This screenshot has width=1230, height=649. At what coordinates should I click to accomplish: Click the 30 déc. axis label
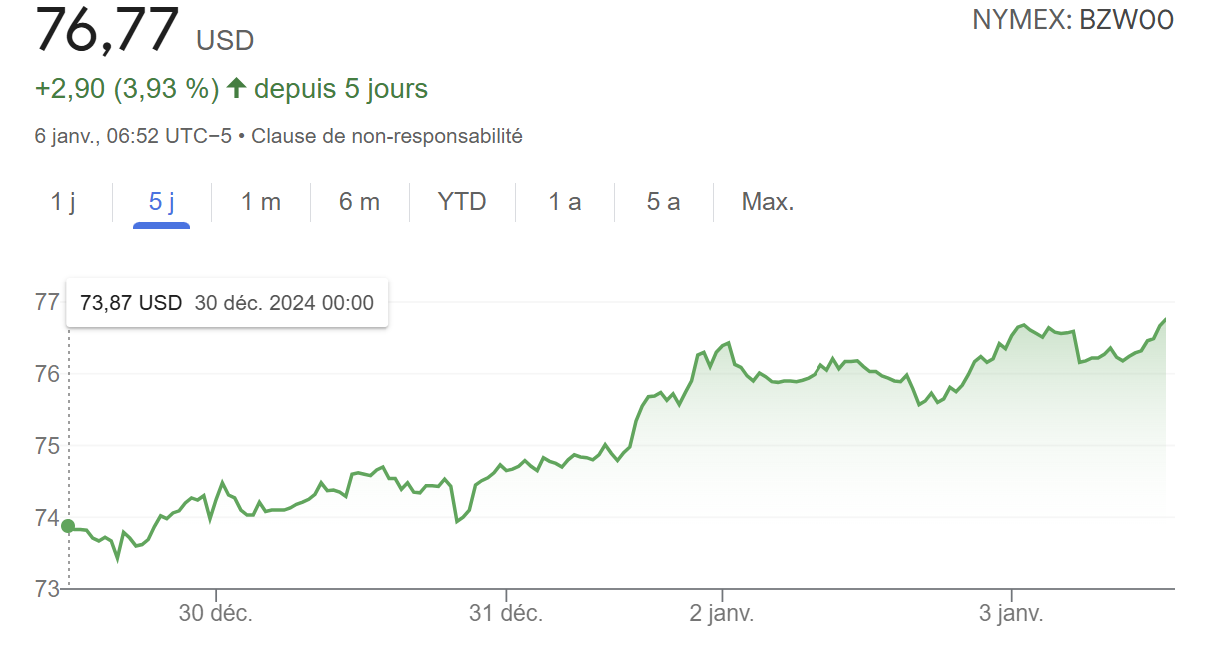point(216,613)
